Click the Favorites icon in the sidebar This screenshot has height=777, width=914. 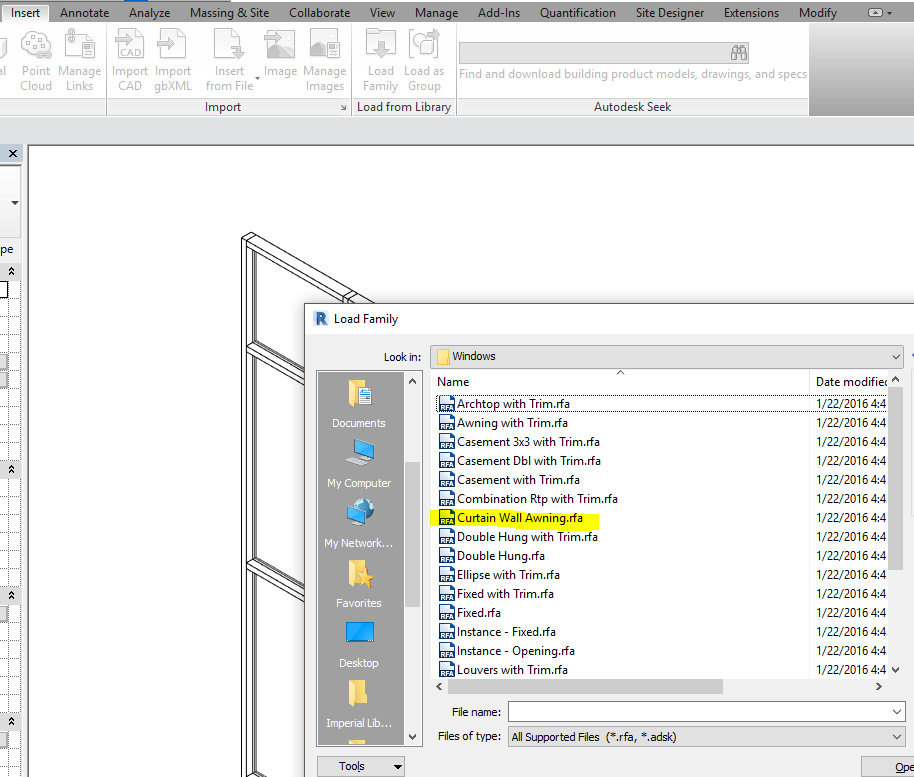tap(358, 585)
